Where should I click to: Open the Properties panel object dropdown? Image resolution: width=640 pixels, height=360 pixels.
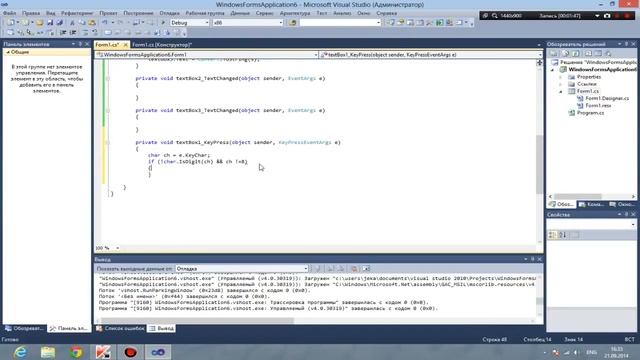coord(591,224)
